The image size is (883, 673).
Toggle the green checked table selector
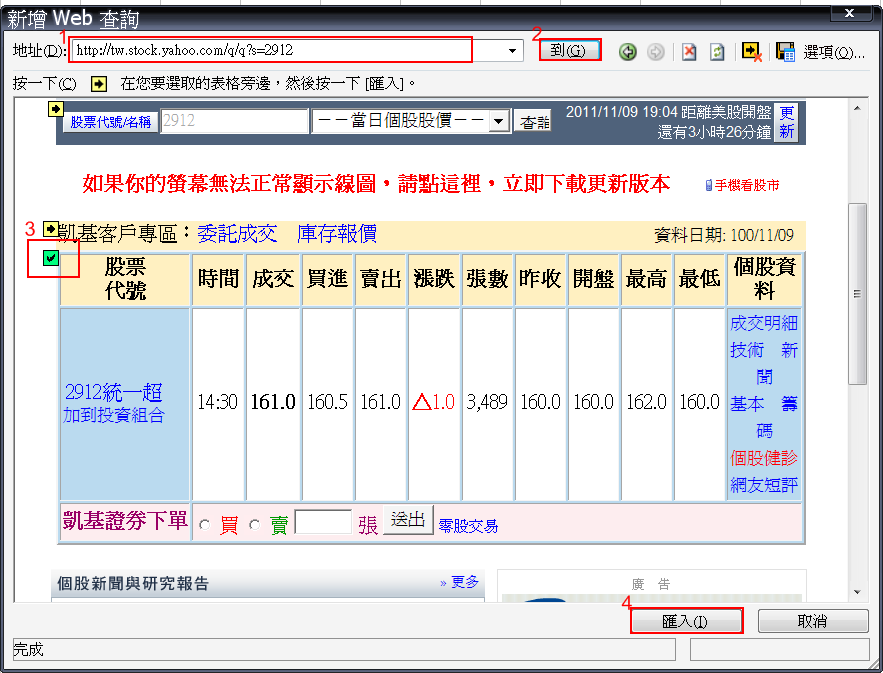pos(51,258)
